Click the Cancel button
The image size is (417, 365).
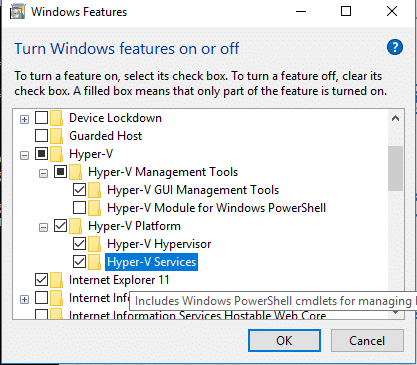click(367, 341)
